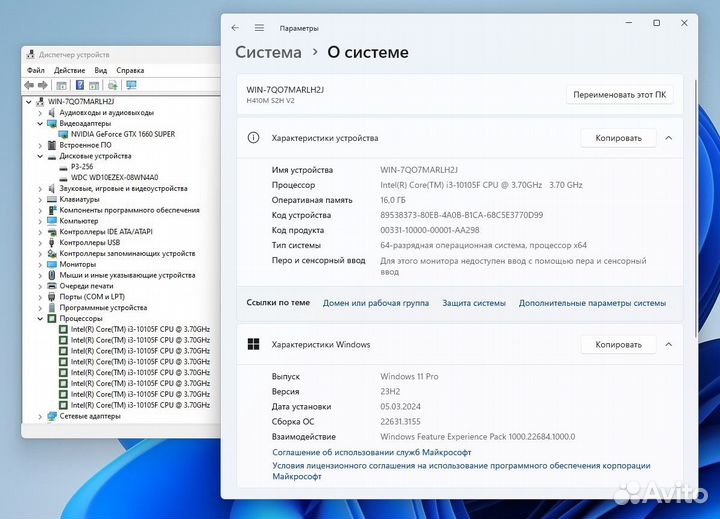Copy Windows specifications with Копировать button
Screen dimensions: 720x519
pos(619,344)
